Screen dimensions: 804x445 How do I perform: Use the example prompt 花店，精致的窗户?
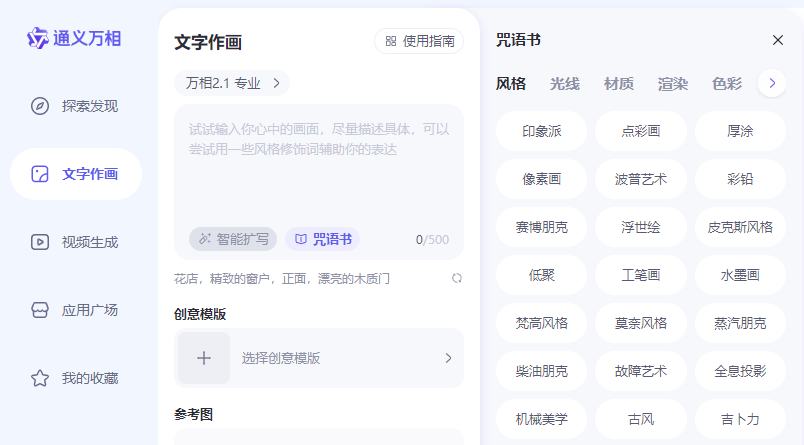pos(282,278)
